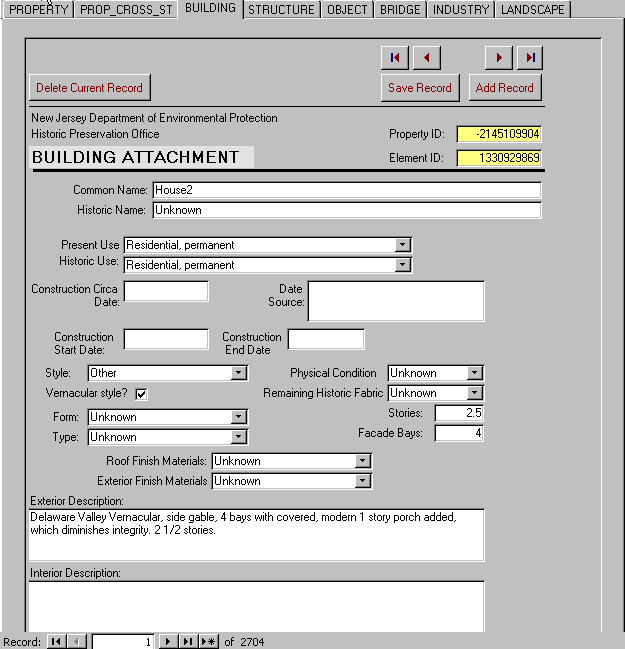Click the Save Record button
The width and height of the screenshot is (625, 649).
pyautogui.click(x=420, y=88)
